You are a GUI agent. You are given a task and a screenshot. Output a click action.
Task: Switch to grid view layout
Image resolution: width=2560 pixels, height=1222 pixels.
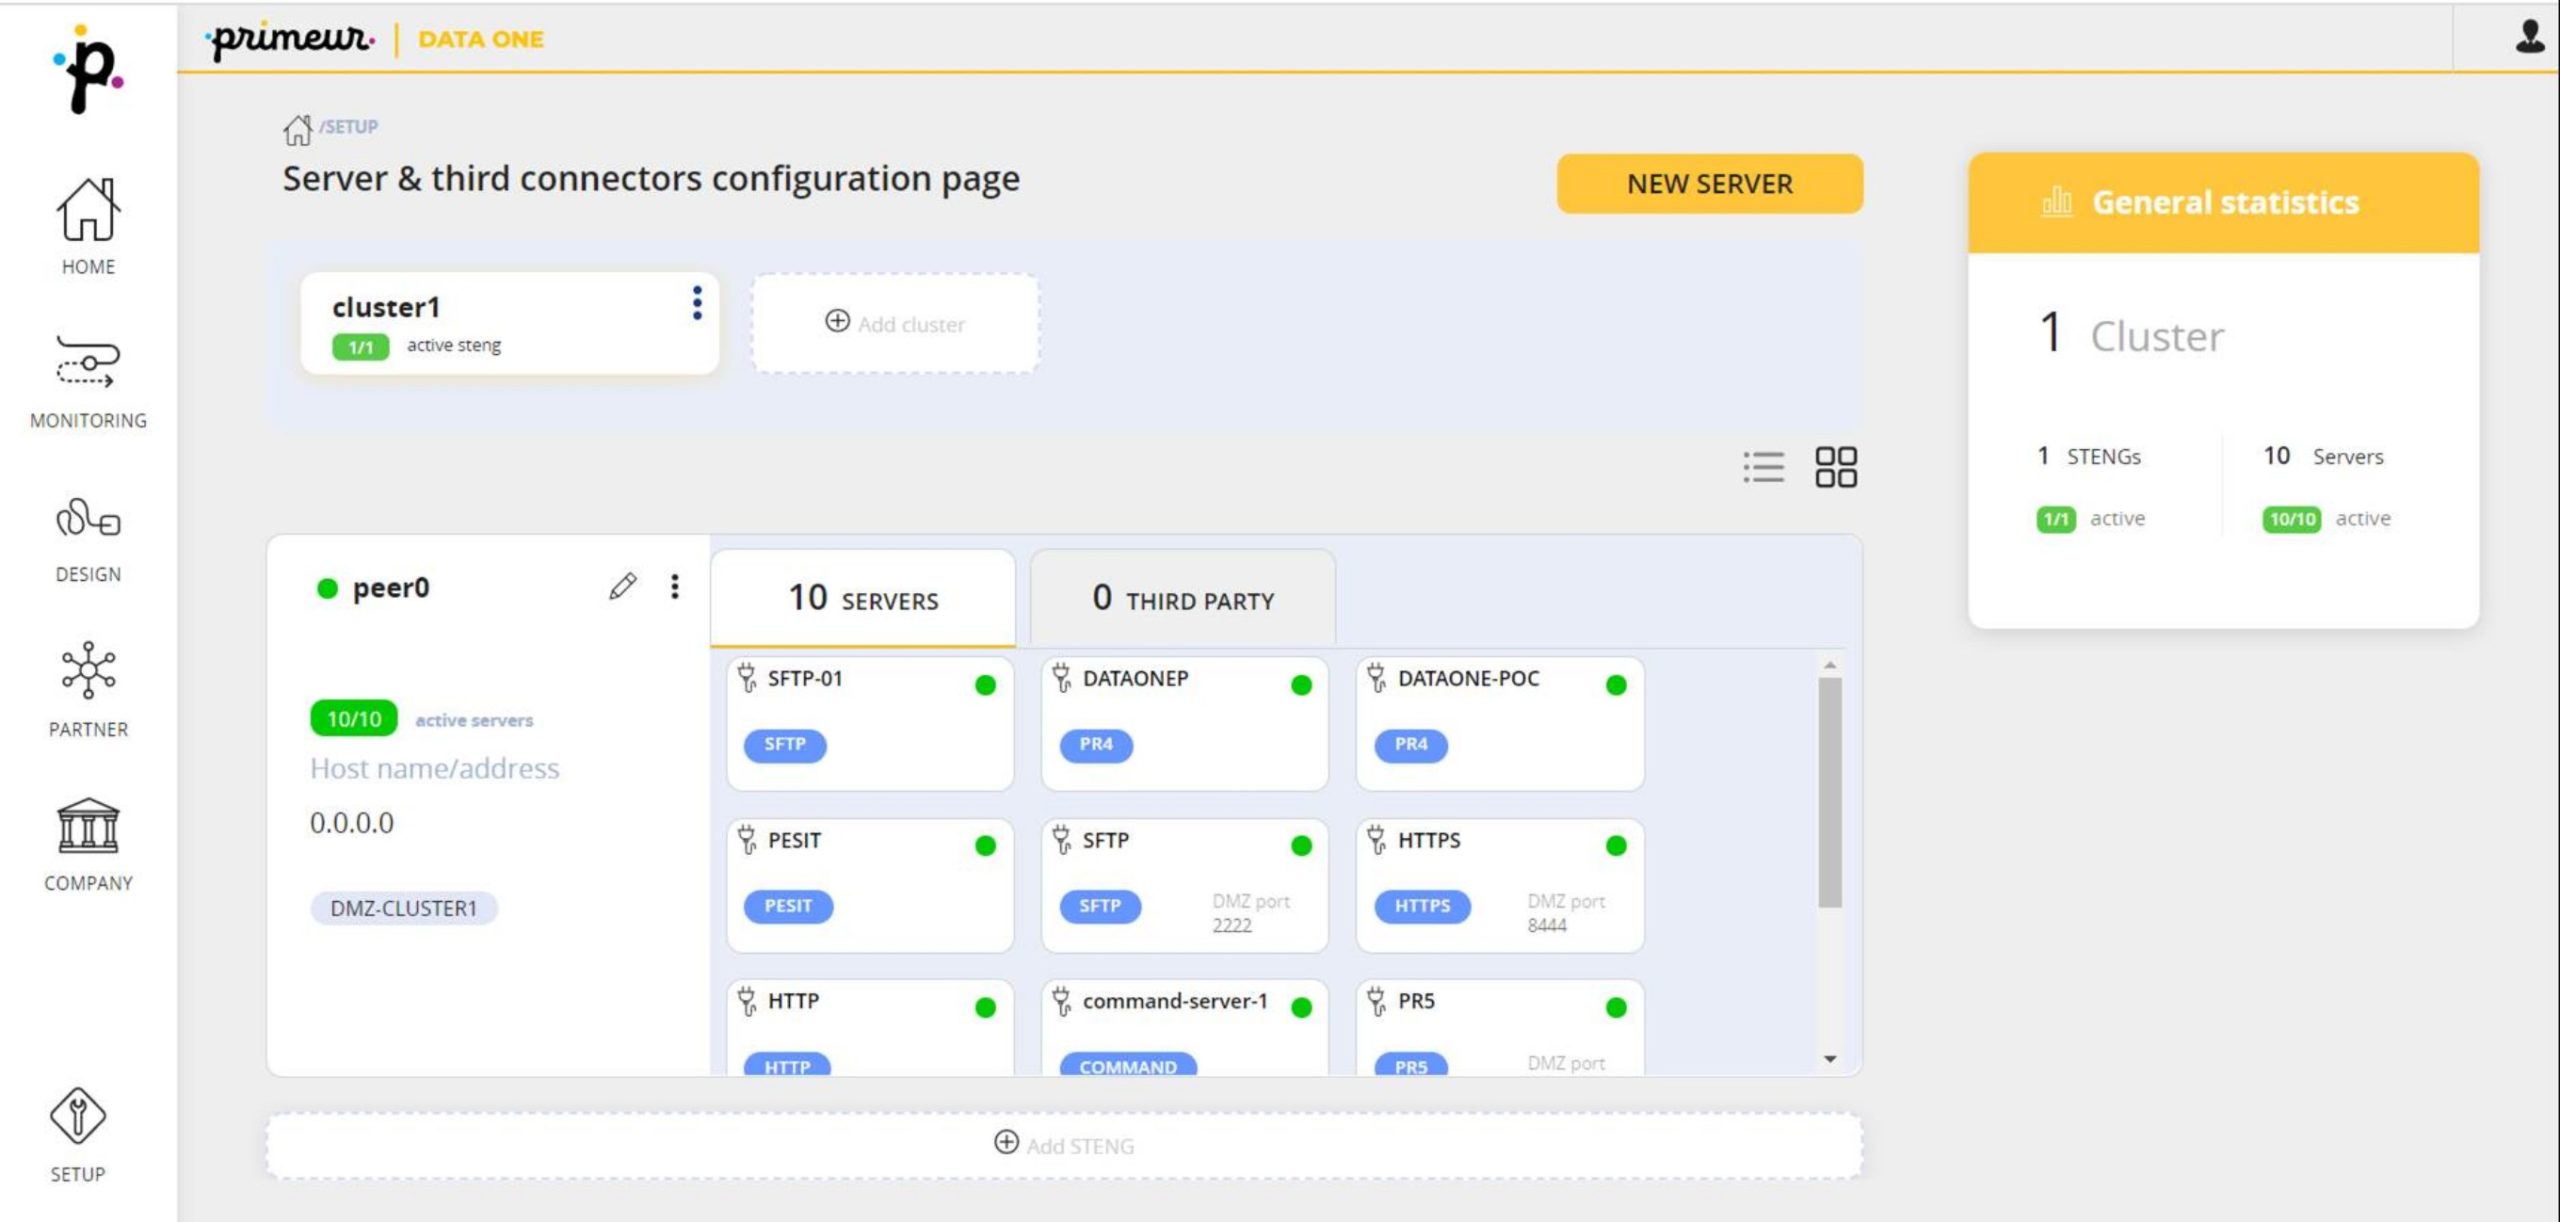coord(1836,467)
